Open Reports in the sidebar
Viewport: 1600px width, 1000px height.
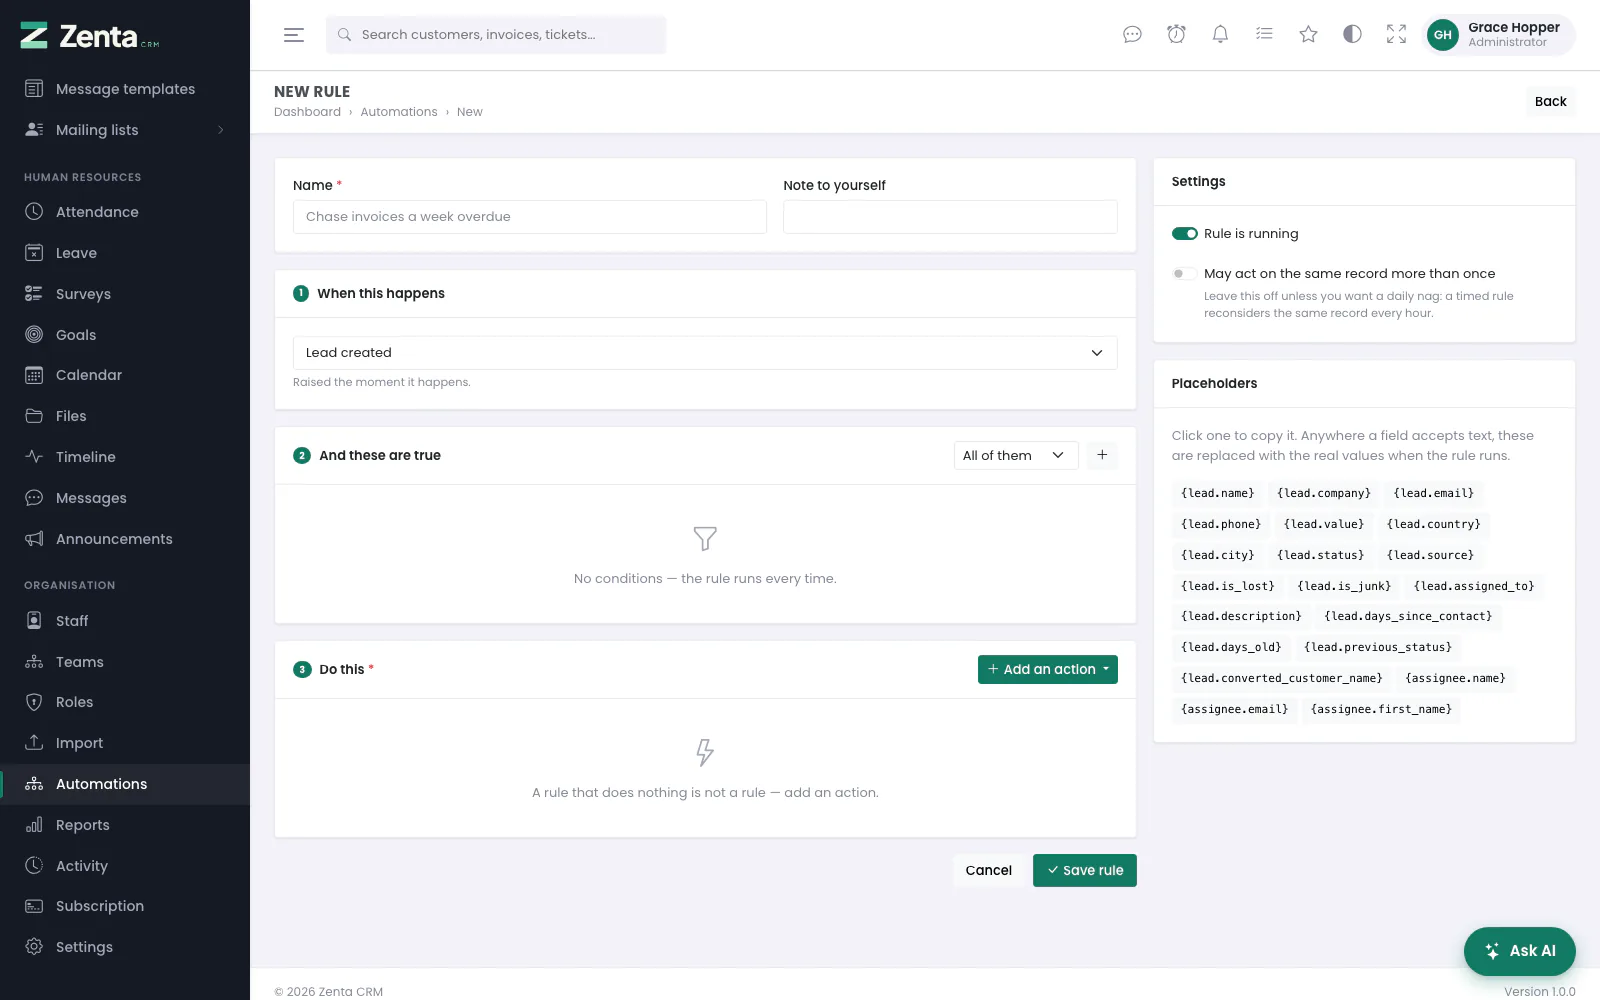(x=125, y=825)
